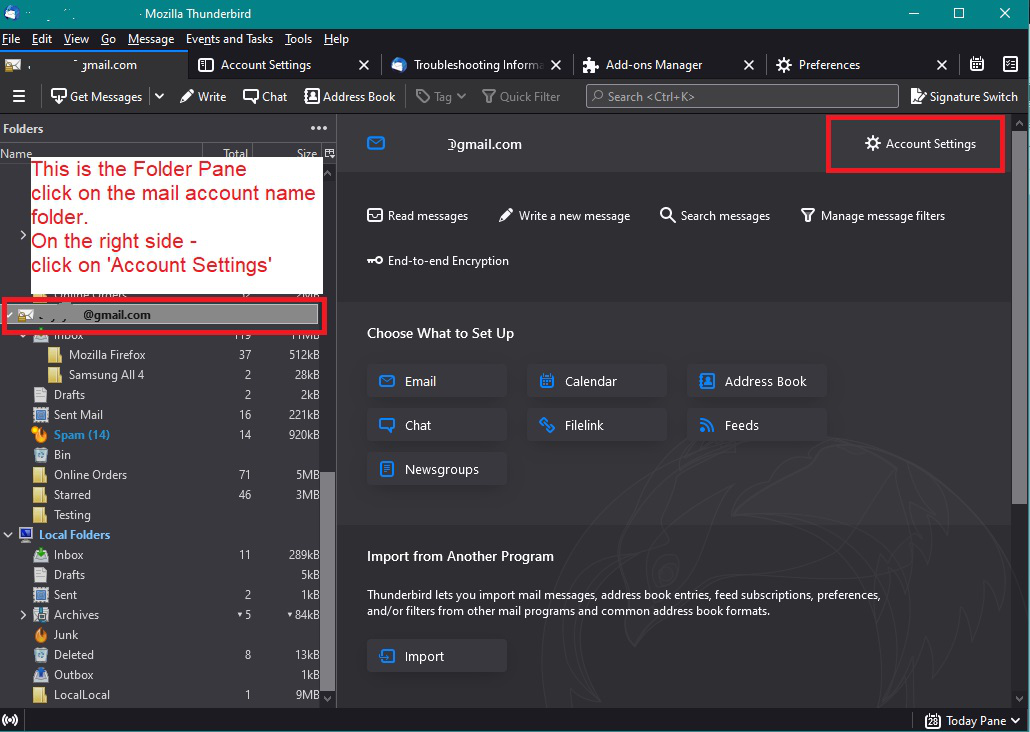Viewport: 1030px width, 732px height.
Task: Close the Preferences tab
Action: (942, 64)
